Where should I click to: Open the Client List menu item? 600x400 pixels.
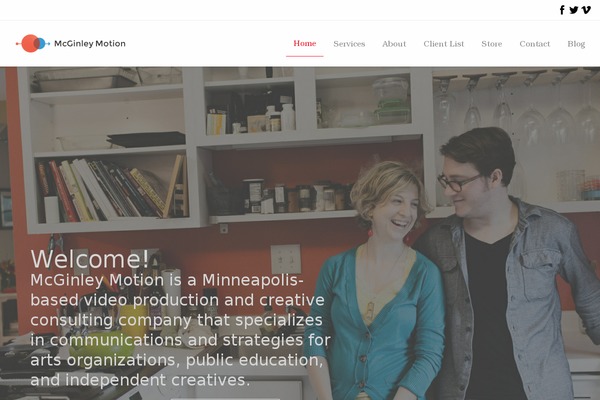pos(444,44)
